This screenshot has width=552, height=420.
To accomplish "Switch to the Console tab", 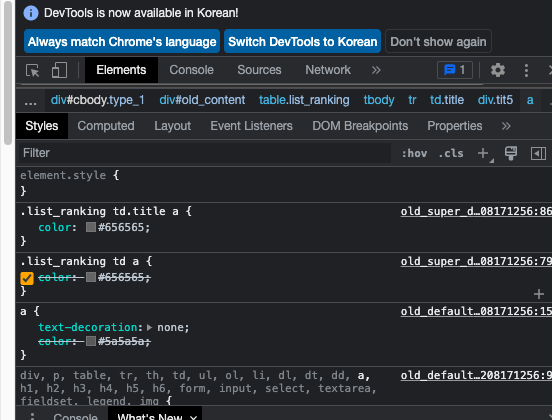I will (x=191, y=70).
